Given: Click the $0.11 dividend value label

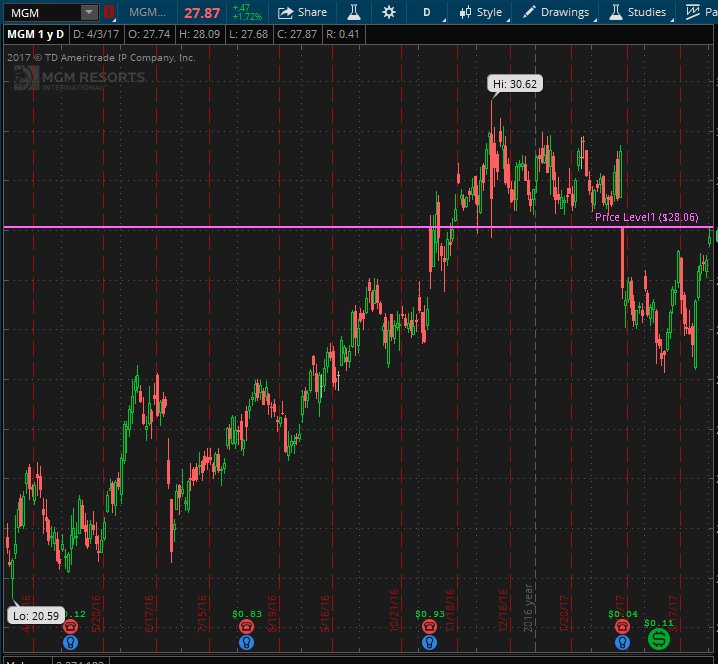Looking at the screenshot, I should 658,623.
